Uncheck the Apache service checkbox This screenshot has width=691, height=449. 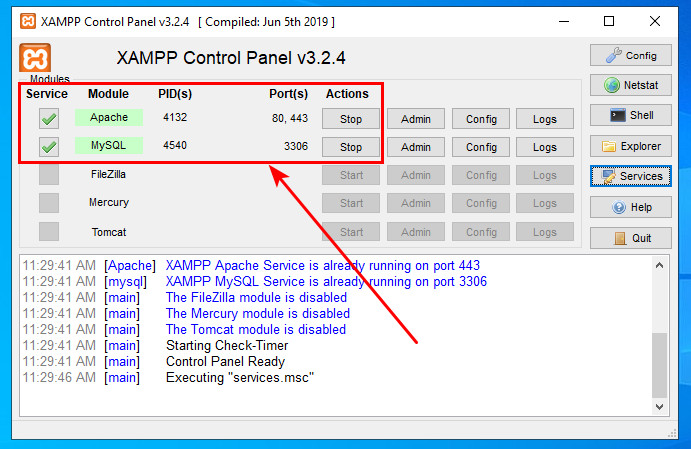(49, 119)
